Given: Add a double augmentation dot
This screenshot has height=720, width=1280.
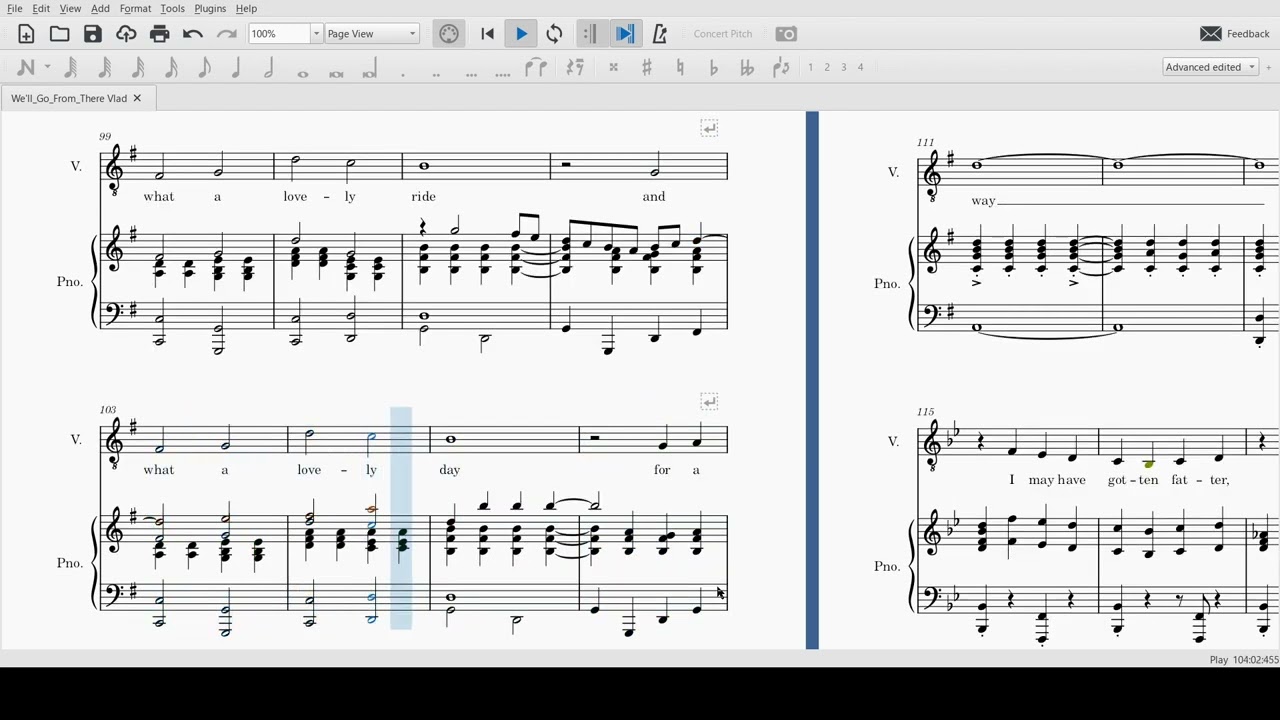Looking at the screenshot, I should tap(436, 73).
